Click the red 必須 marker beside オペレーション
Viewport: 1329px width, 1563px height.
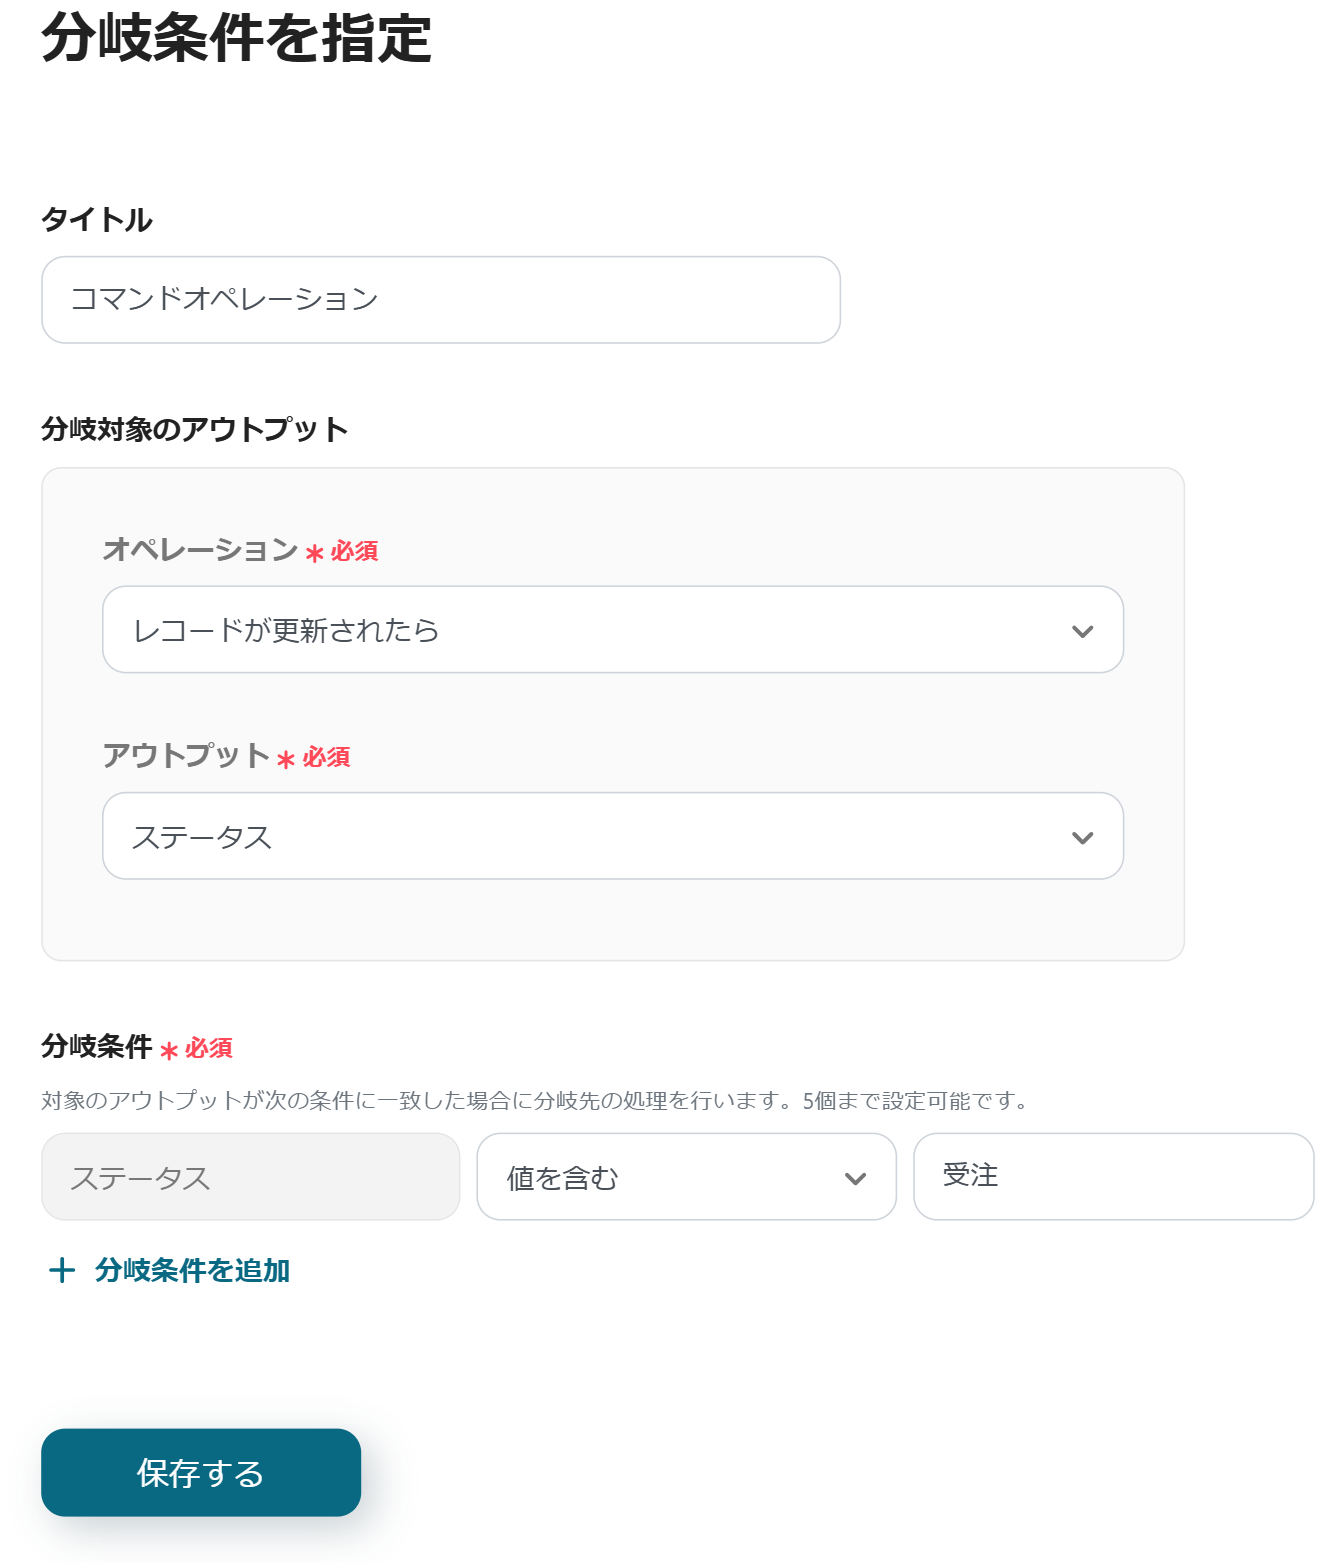pyautogui.click(x=354, y=551)
